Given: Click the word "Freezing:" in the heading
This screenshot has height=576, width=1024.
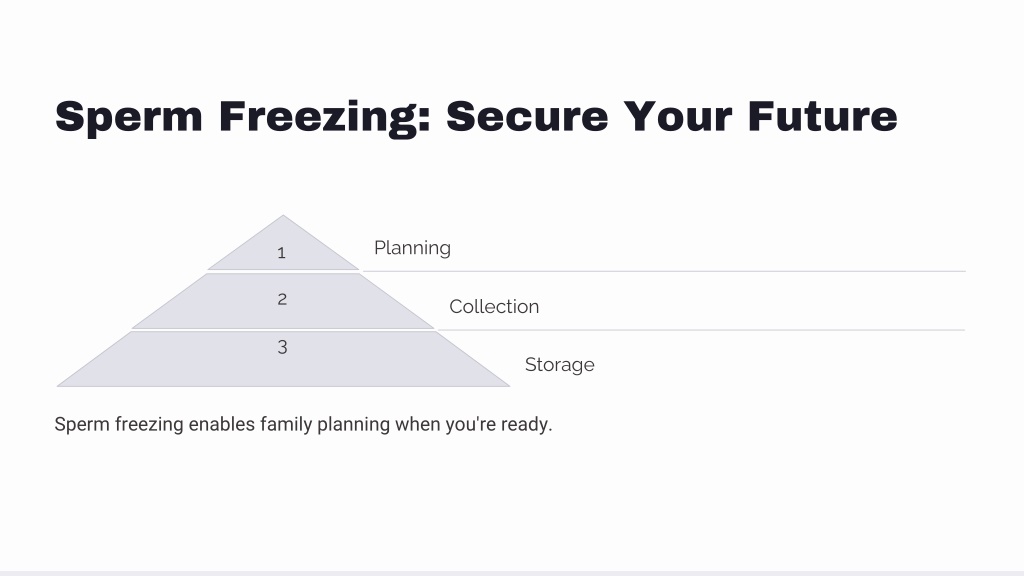Looking at the screenshot, I should [325, 118].
